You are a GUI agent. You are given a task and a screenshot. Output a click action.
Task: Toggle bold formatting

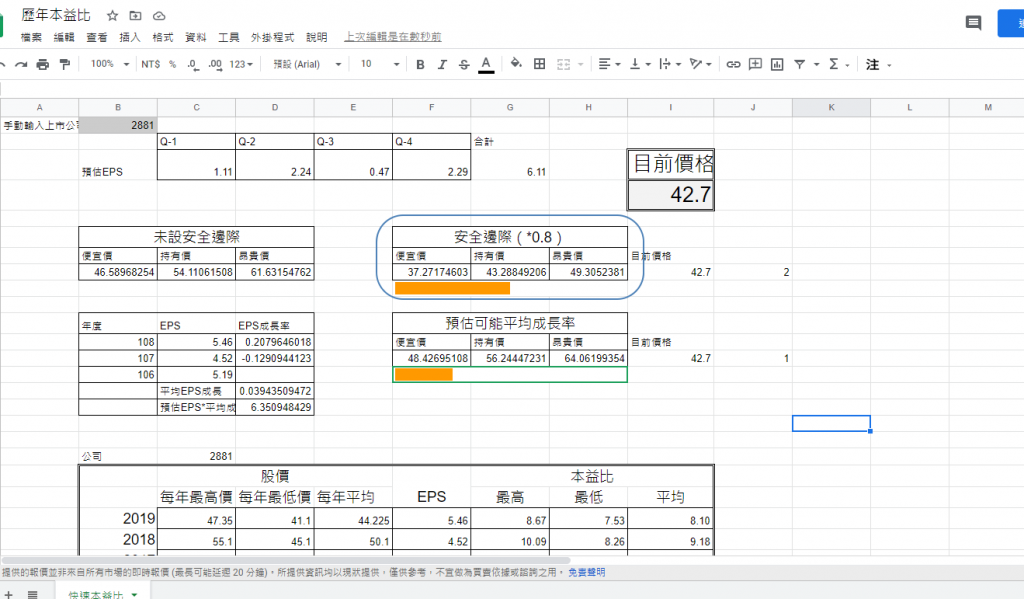[x=420, y=64]
